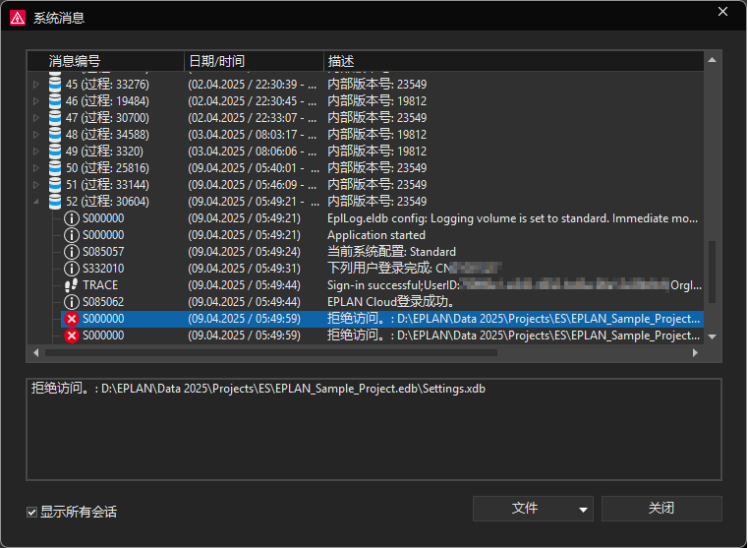The image size is (748, 548).
Task: Click the horizontal scrollbar thumb
Action: (x=271, y=353)
